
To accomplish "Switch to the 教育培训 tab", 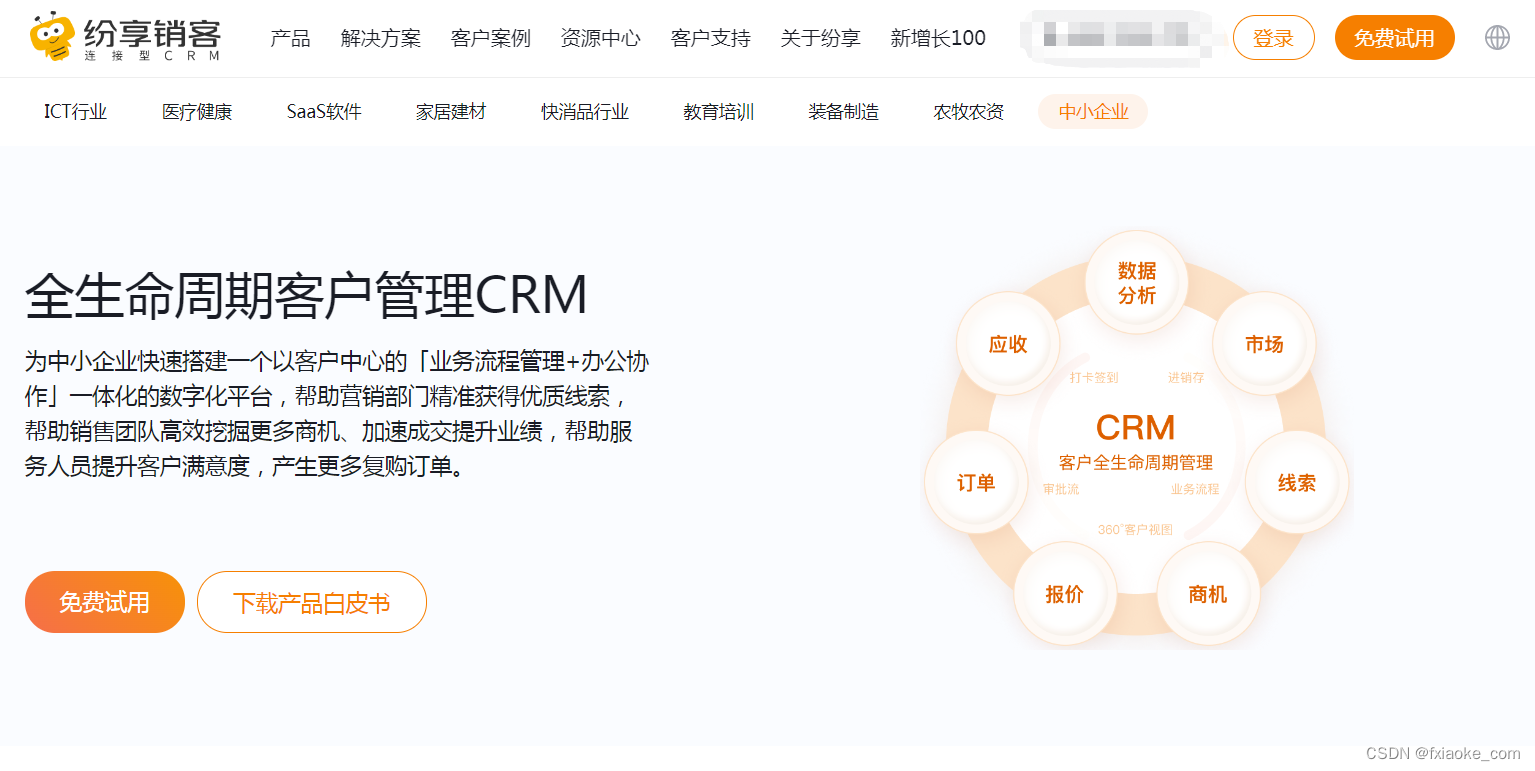I will tap(719, 112).
